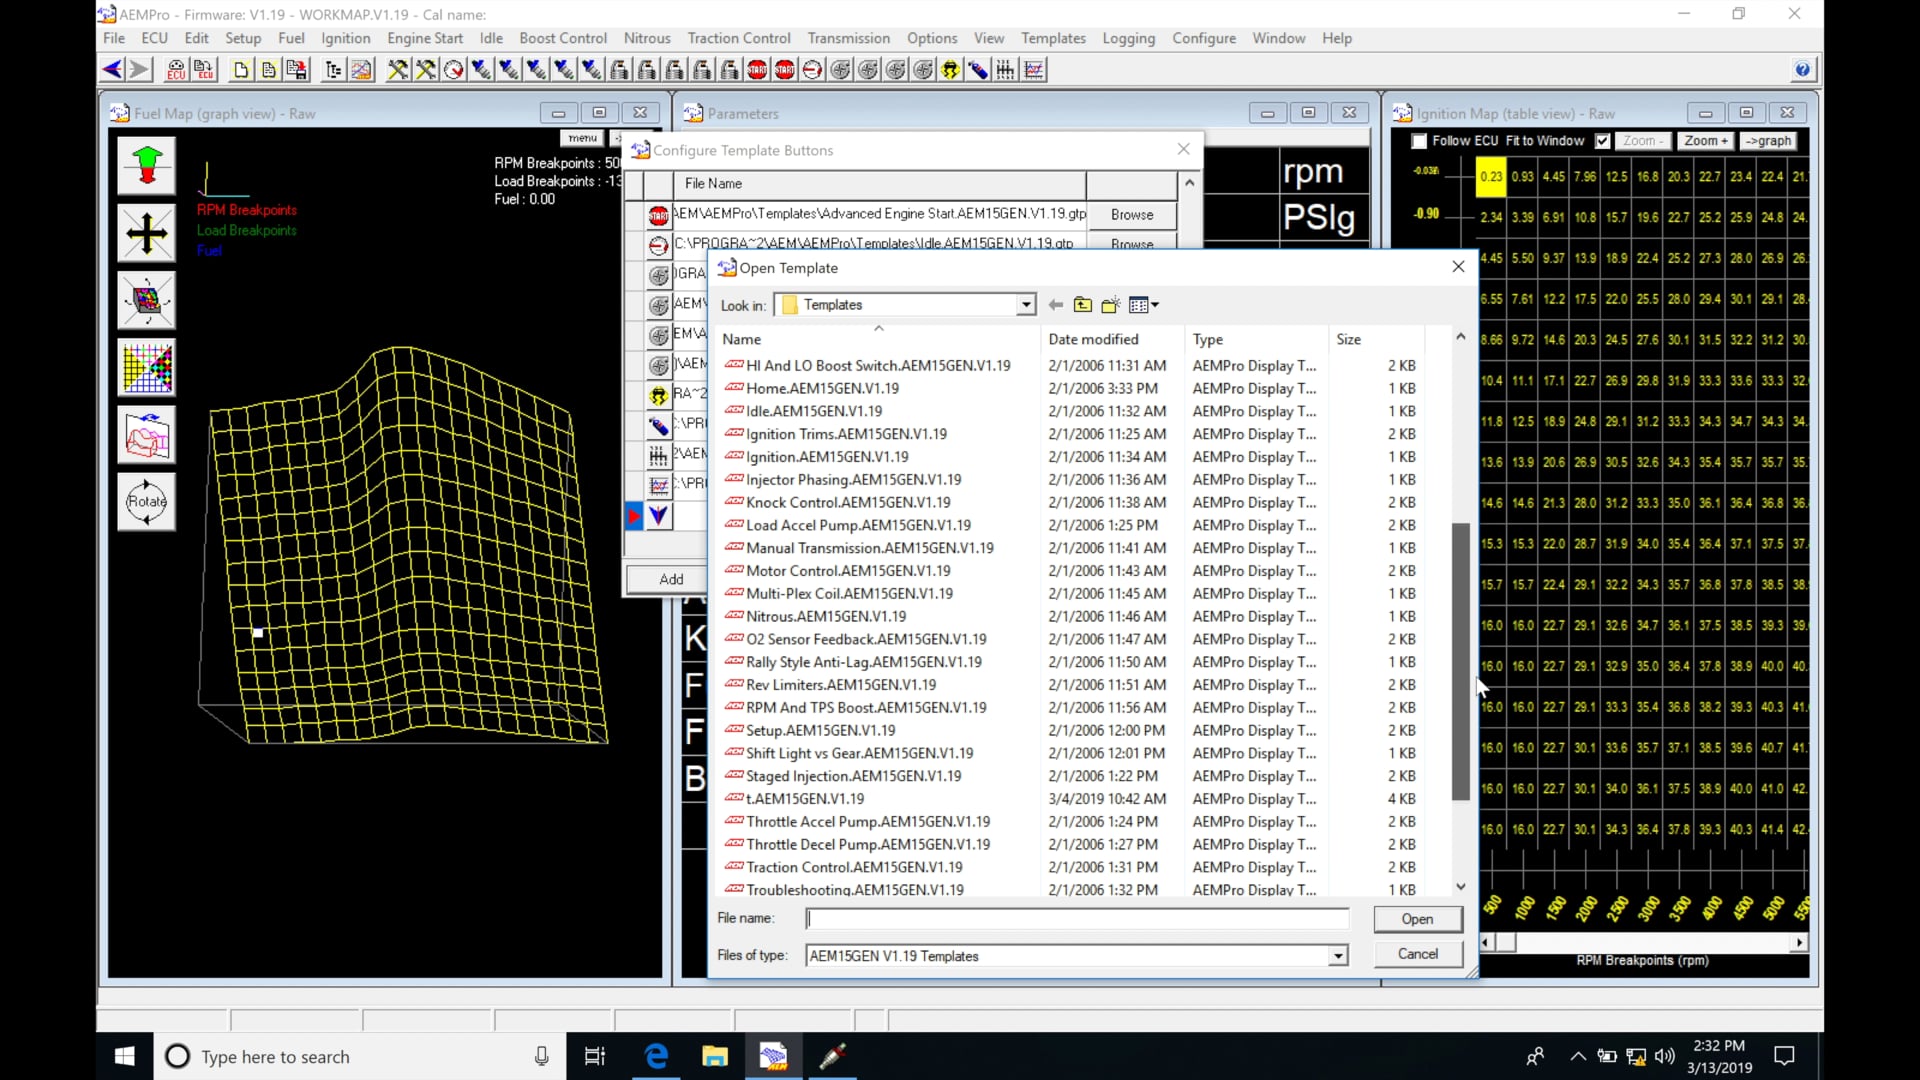Click the nitrous bottle toolbar icon
The width and height of the screenshot is (1920, 1080).
978,70
